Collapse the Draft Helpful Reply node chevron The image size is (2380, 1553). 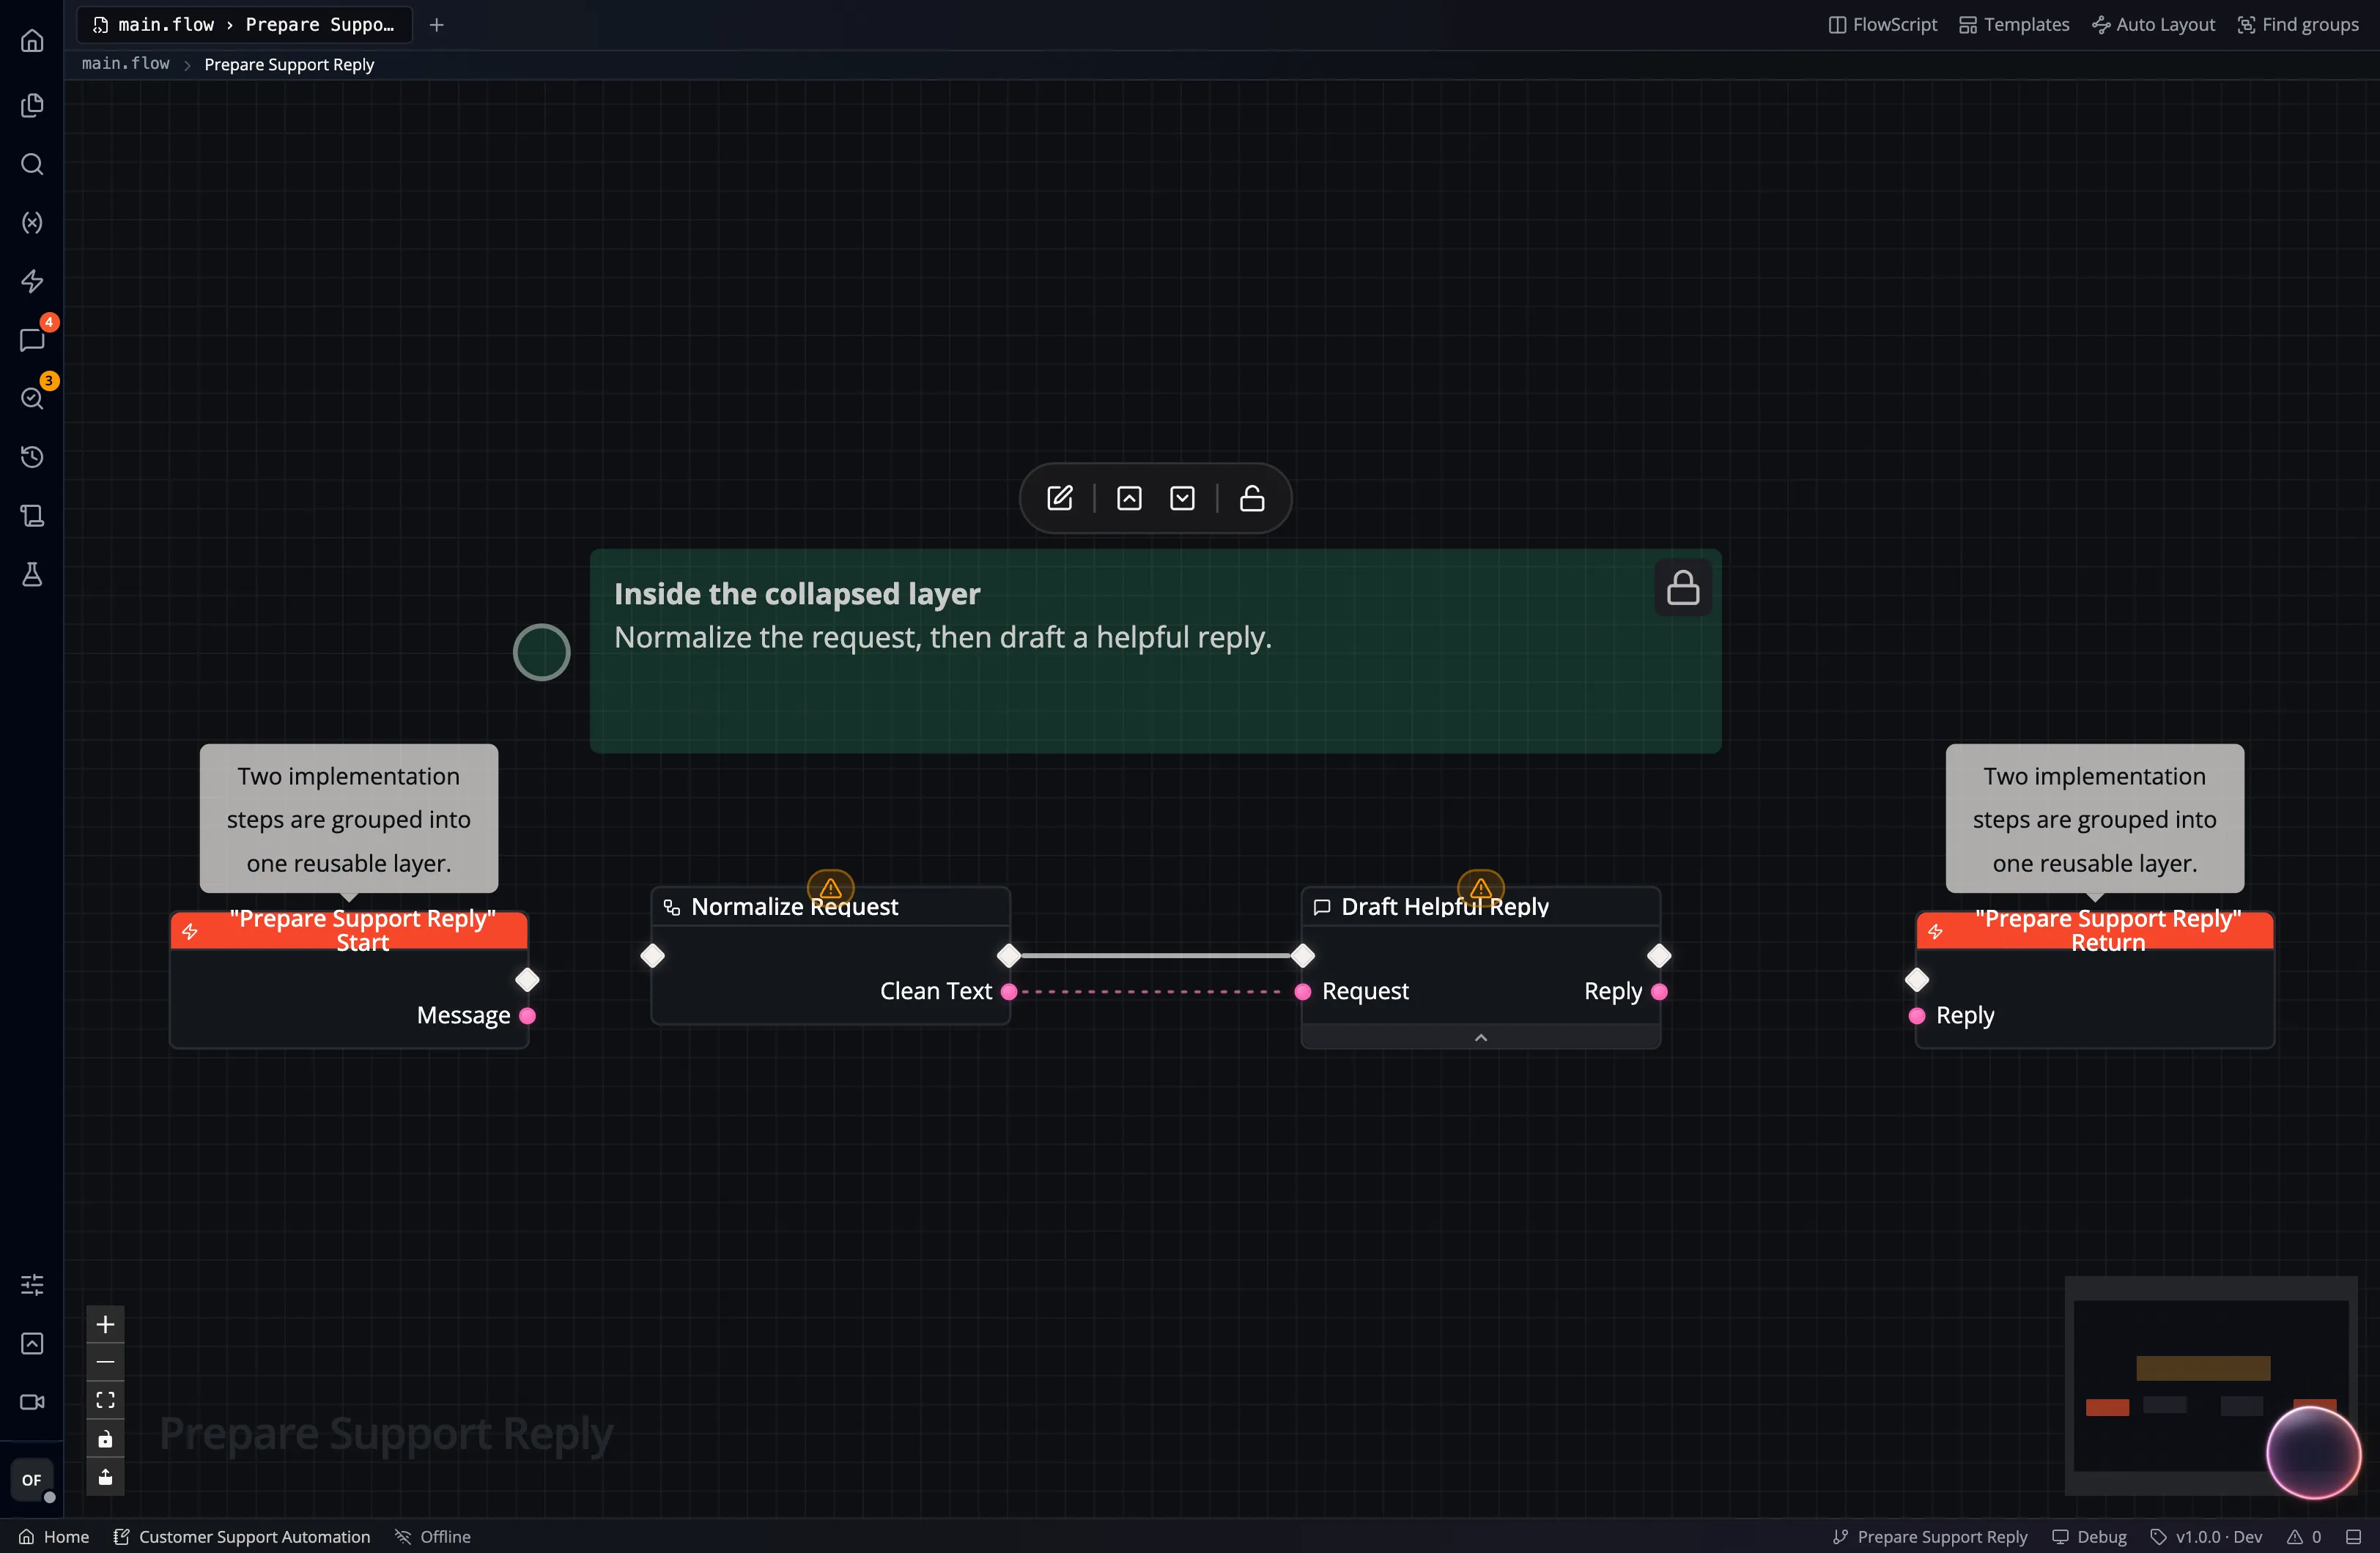click(1481, 1037)
